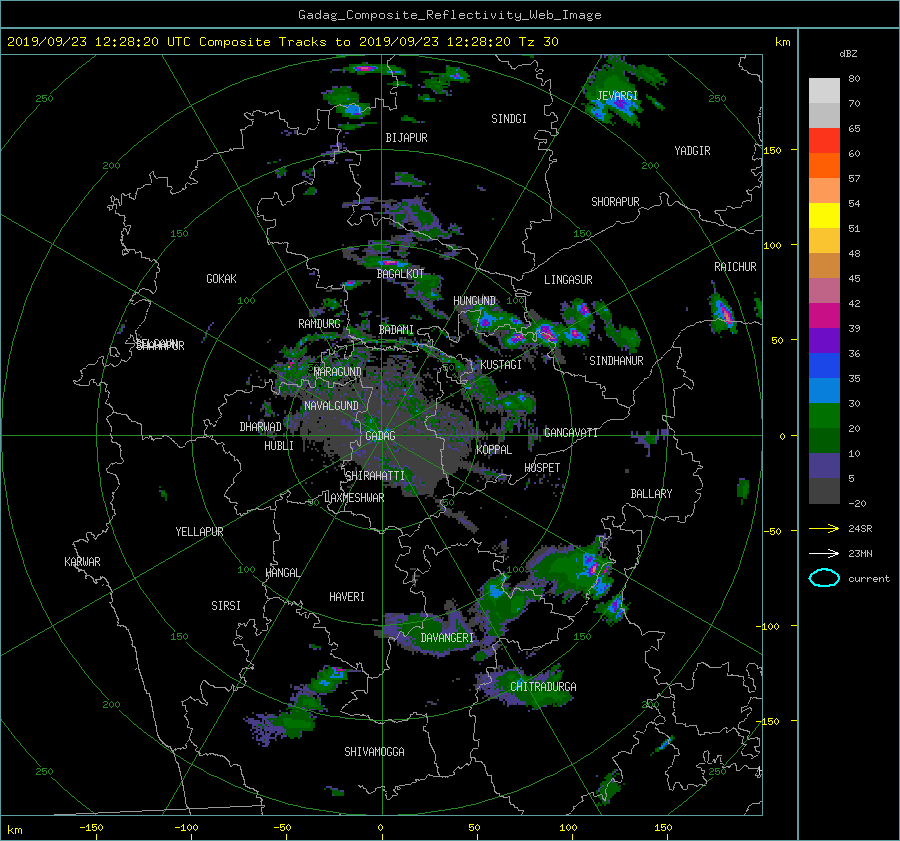Click the BADAMI label

point(396,330)
